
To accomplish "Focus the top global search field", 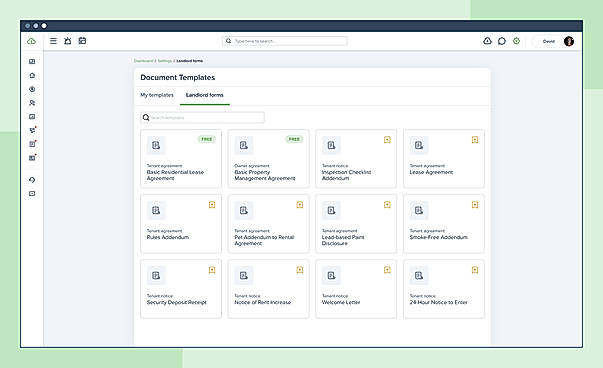I will click(x=285, y=41).
